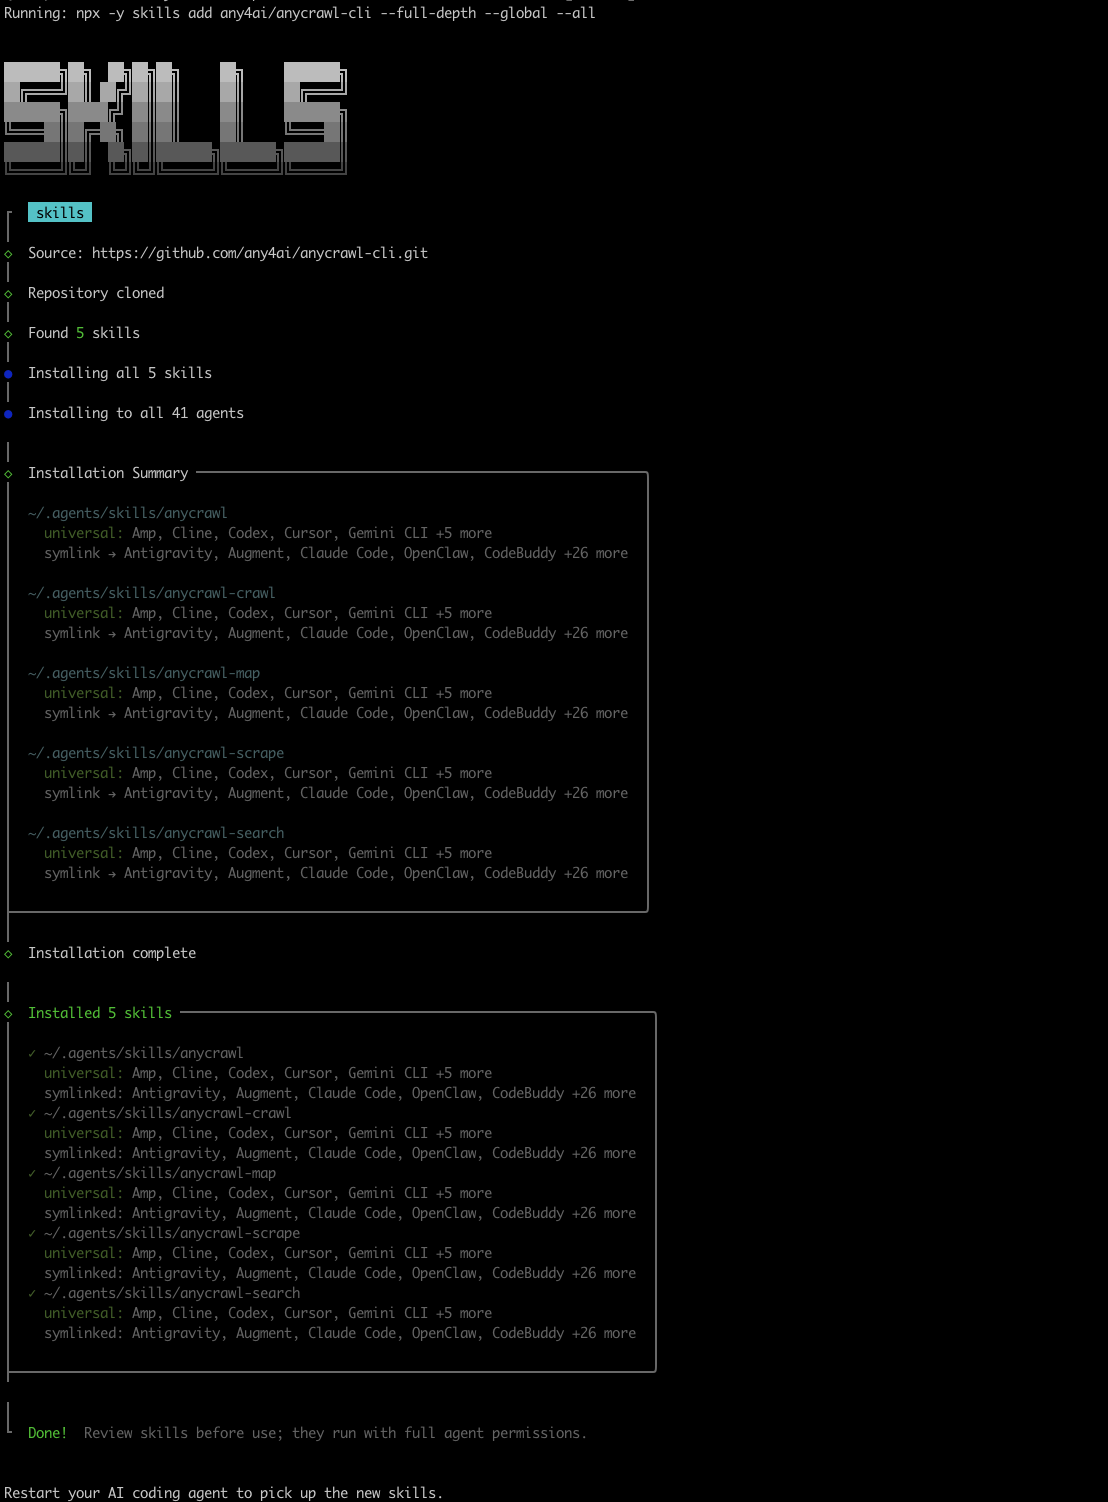Click '~/.agents/skills/anycrawl-map' path in Installation Summary
Screen dimensions: 1108x1502
pyautogui.click(x=144, y=673)
